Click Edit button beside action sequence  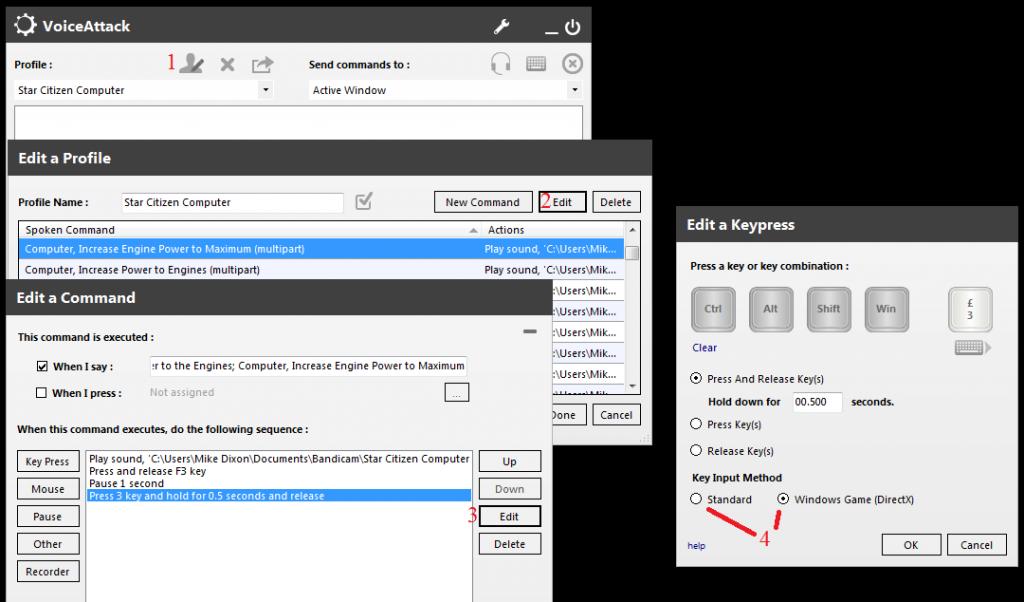click(509, 516)
